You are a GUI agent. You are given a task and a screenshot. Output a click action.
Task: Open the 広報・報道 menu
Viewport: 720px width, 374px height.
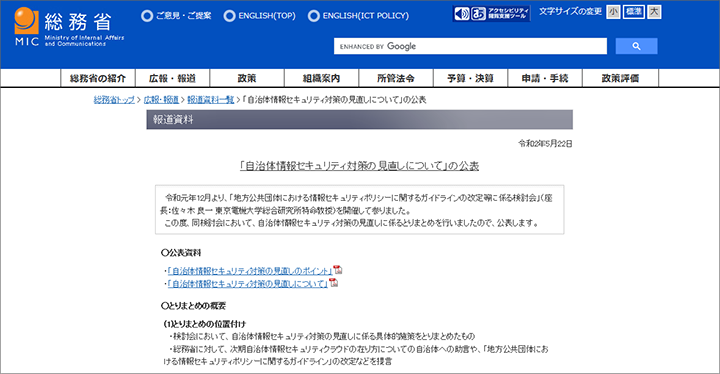coord(172,78)
